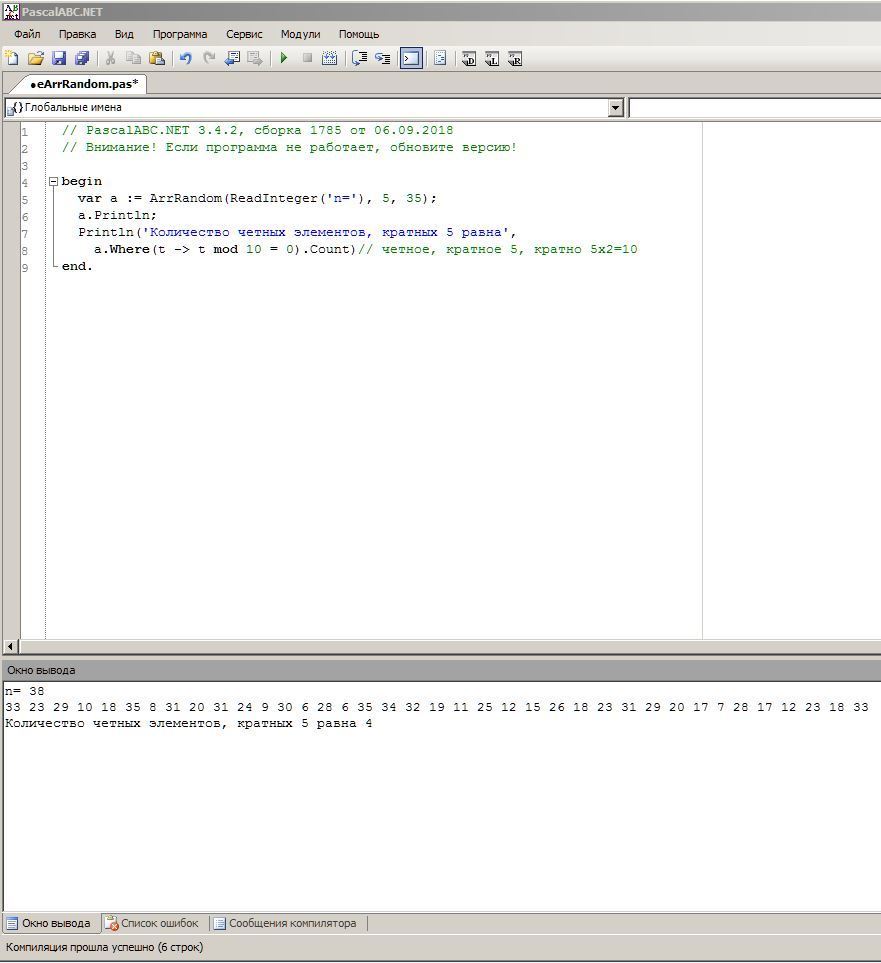Open a file with the folder icon

(36, 59)
